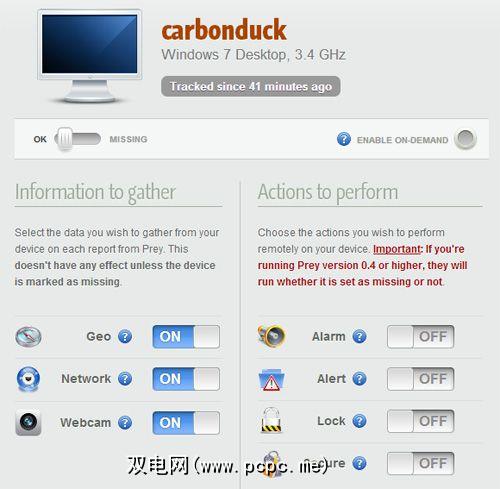The width and height of the screenshot is (500, 489).
Task: Click the Geo compass icon
Action: tap(28, 337)
